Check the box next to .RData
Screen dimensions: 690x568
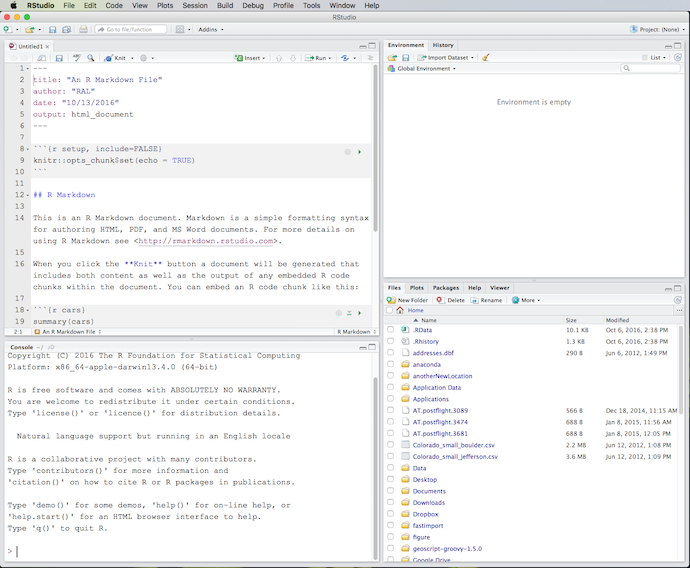[390, 330]
